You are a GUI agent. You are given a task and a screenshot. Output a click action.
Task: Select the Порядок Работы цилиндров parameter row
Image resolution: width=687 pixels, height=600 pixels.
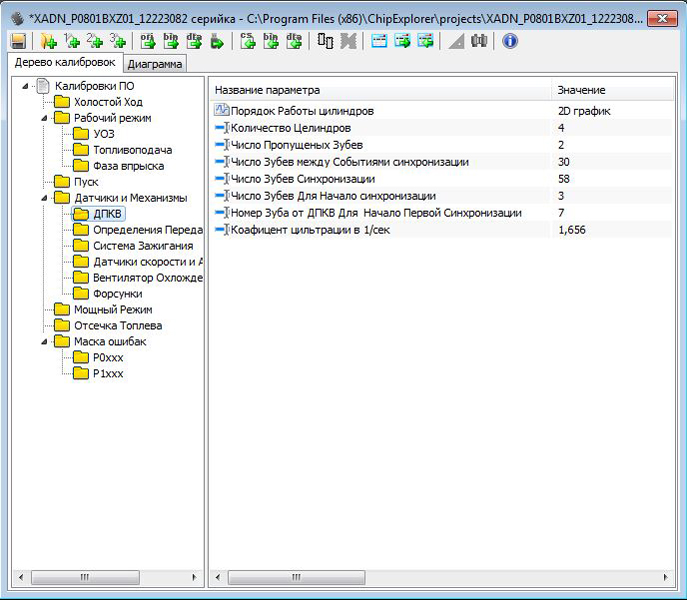point(302,111)
